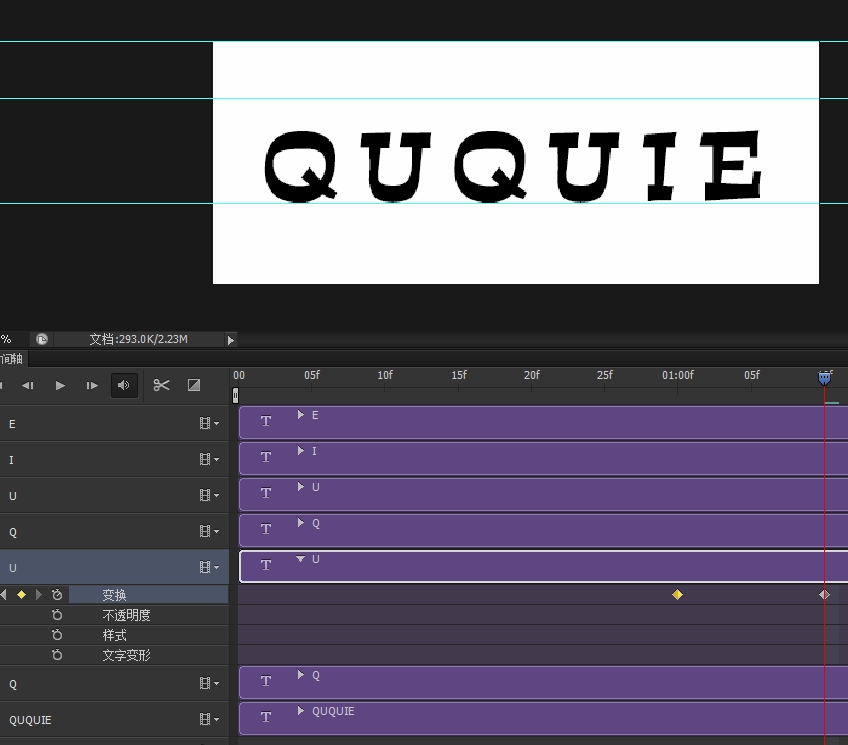Expand the E clip properties triangle

pyautogui.click(x=300, y=415)
